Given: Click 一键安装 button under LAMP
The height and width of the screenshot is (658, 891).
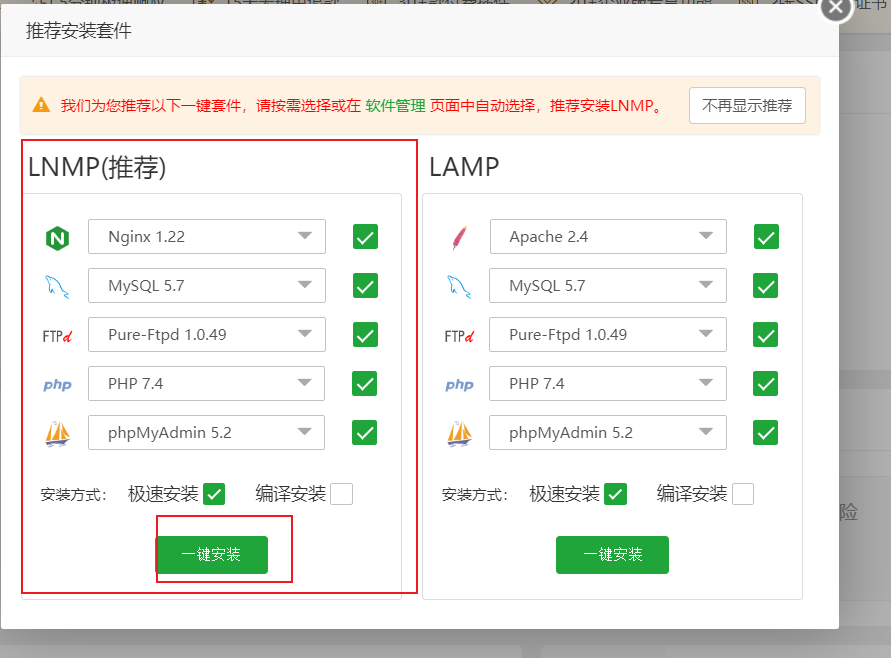Looking at the screenshot, I should [613, 555].
